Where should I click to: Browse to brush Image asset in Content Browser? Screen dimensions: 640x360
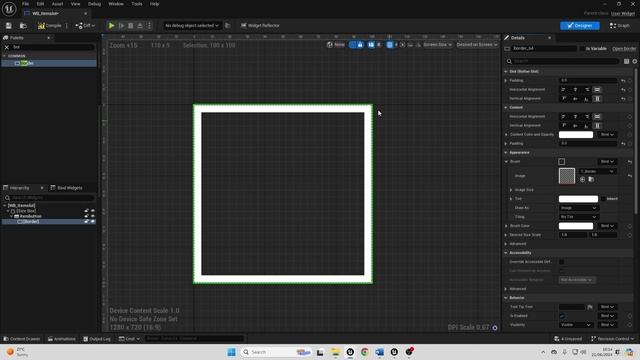tap(591, 180)
